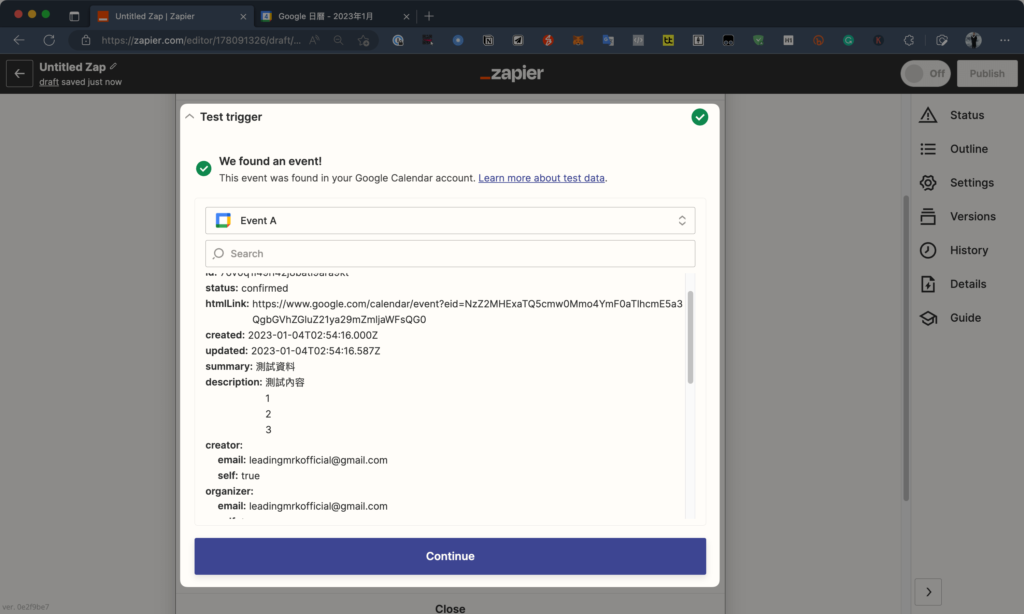Open the Event A dropdown selector
Image resolution: width=1024 pixels, height=614 pixels.
(450, 220)
